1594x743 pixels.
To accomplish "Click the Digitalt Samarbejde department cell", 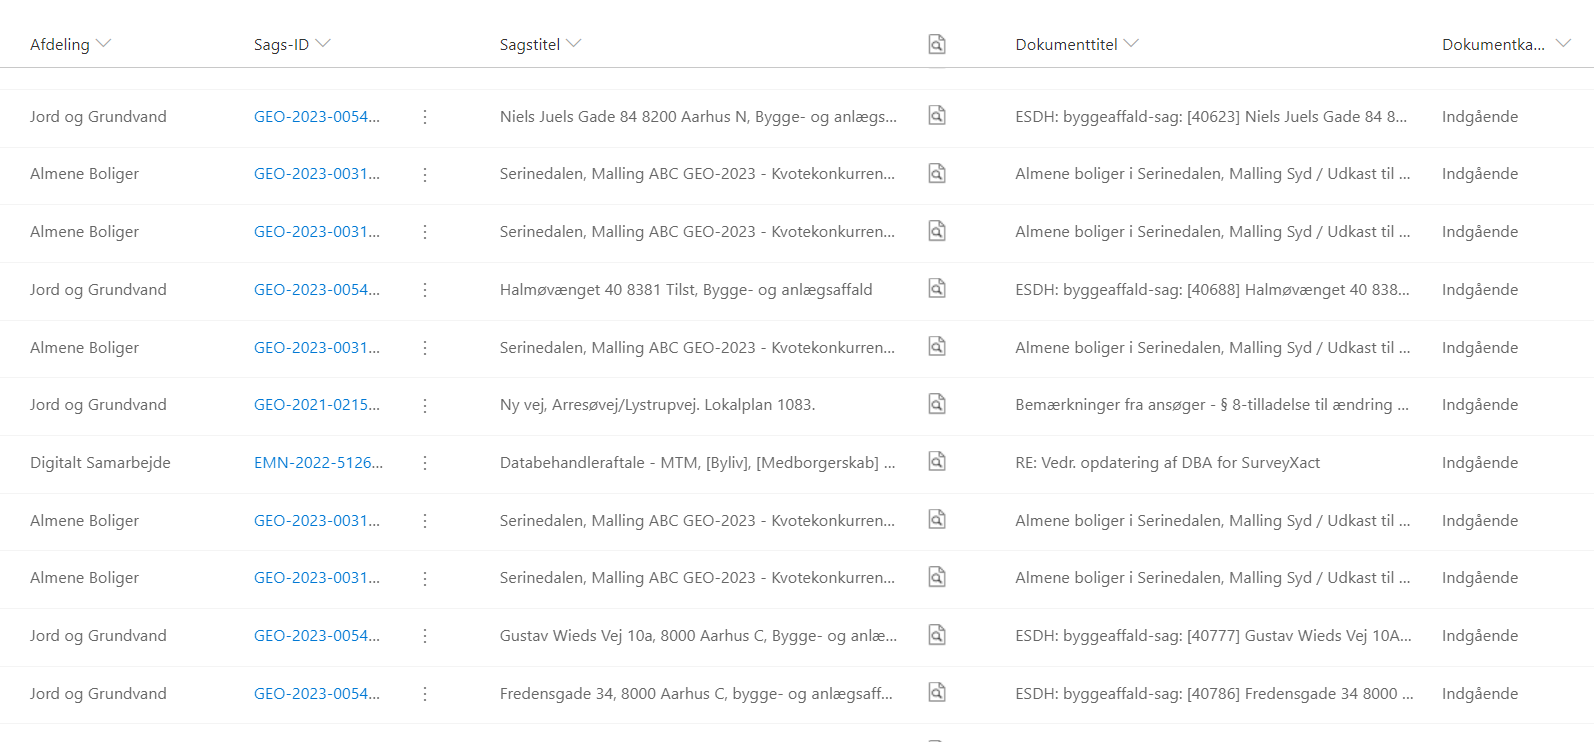I will (100, 463).
